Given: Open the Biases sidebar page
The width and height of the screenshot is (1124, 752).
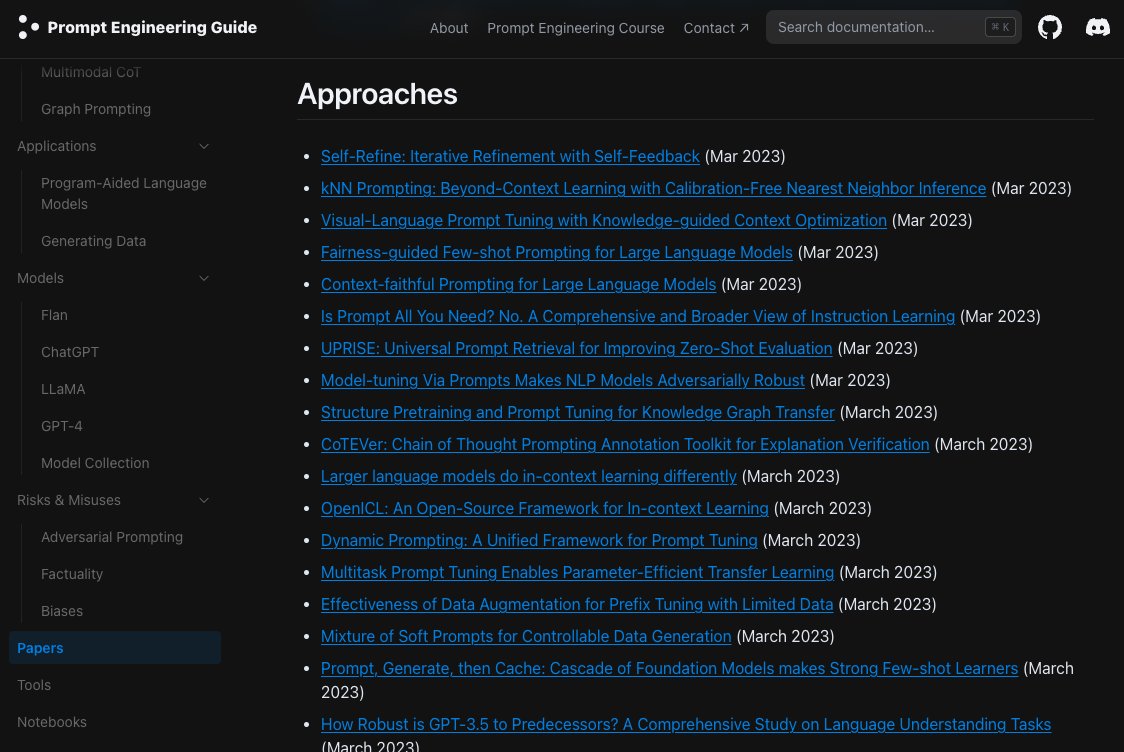Looking at the screenshot, I should [x=62, y=611].
